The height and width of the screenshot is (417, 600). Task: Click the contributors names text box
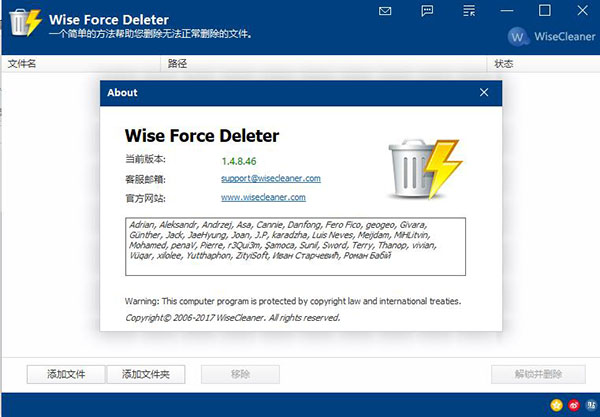click(296, 245)
